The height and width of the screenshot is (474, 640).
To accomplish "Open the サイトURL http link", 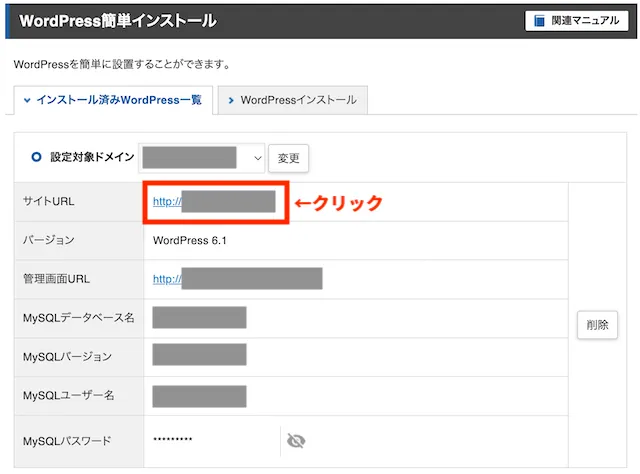I will coord(167,201).
